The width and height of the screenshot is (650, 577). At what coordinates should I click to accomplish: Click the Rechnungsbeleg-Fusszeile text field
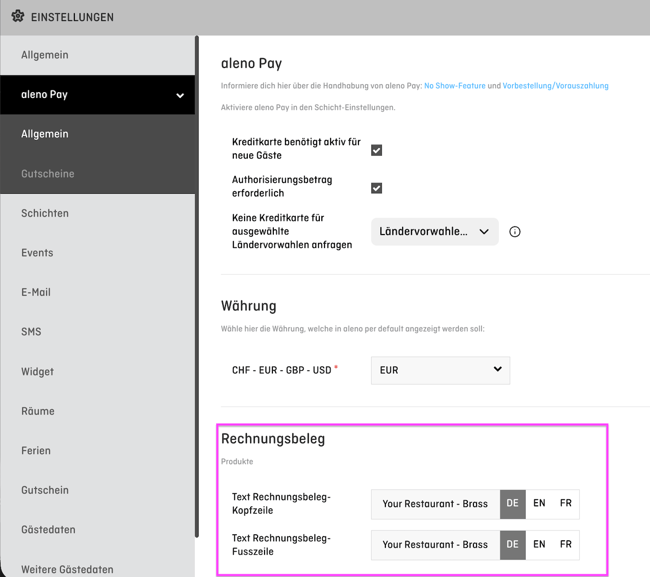pyautogui.click(x=435, y=545)
